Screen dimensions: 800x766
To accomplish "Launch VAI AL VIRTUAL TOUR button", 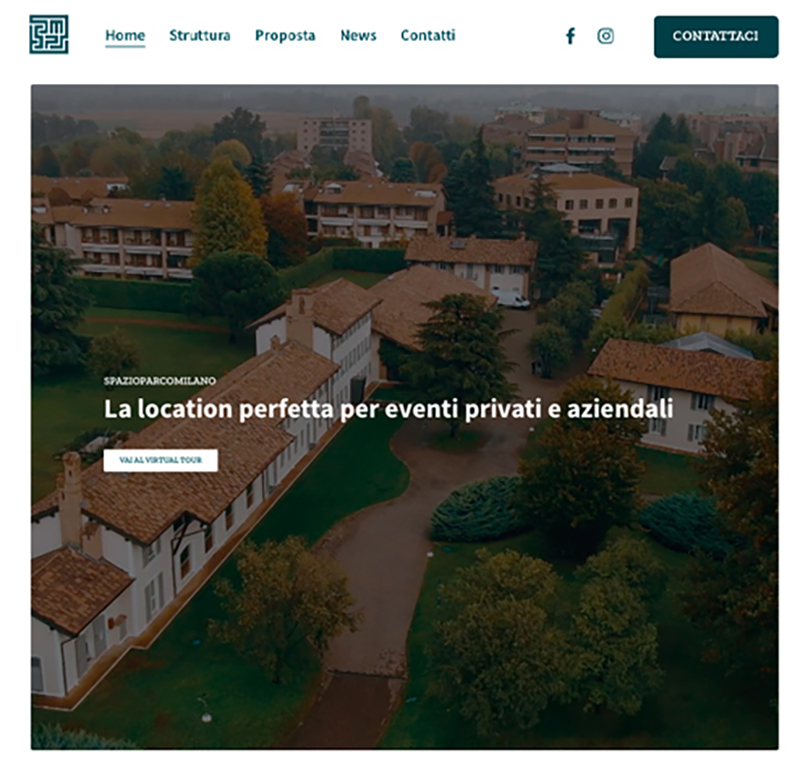I will (x=161, y=460).
